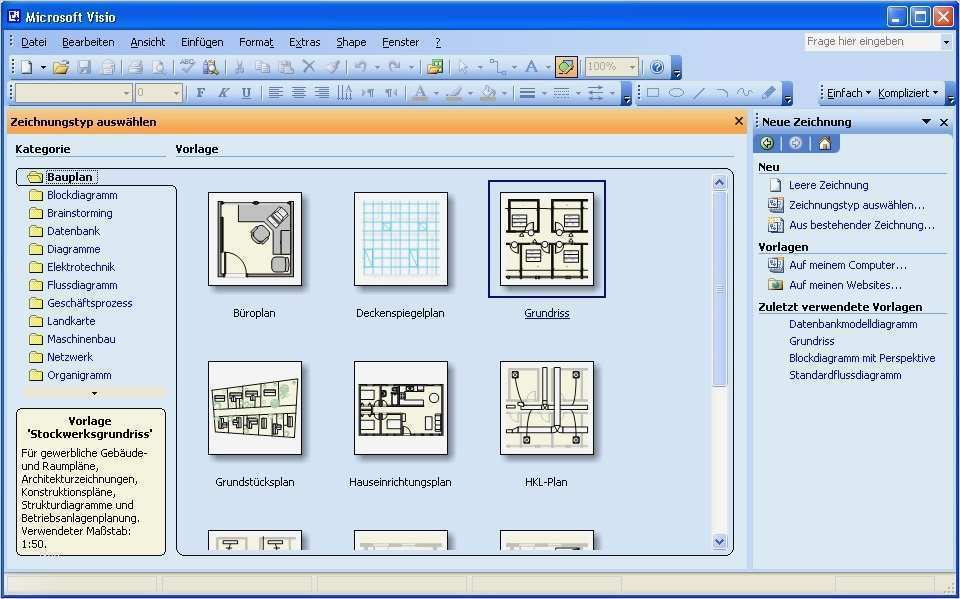The height and width of the screenshot is (599, 960).
Task: Open the Shape menu
Action: pos(351,42)
